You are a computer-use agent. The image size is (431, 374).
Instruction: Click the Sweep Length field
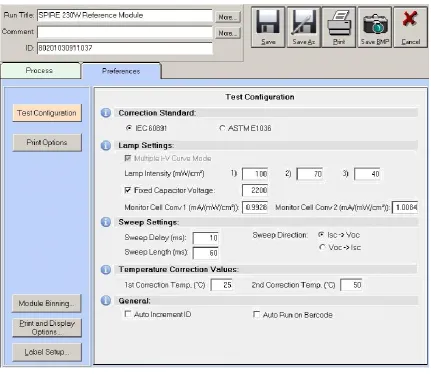pos(206,253)
